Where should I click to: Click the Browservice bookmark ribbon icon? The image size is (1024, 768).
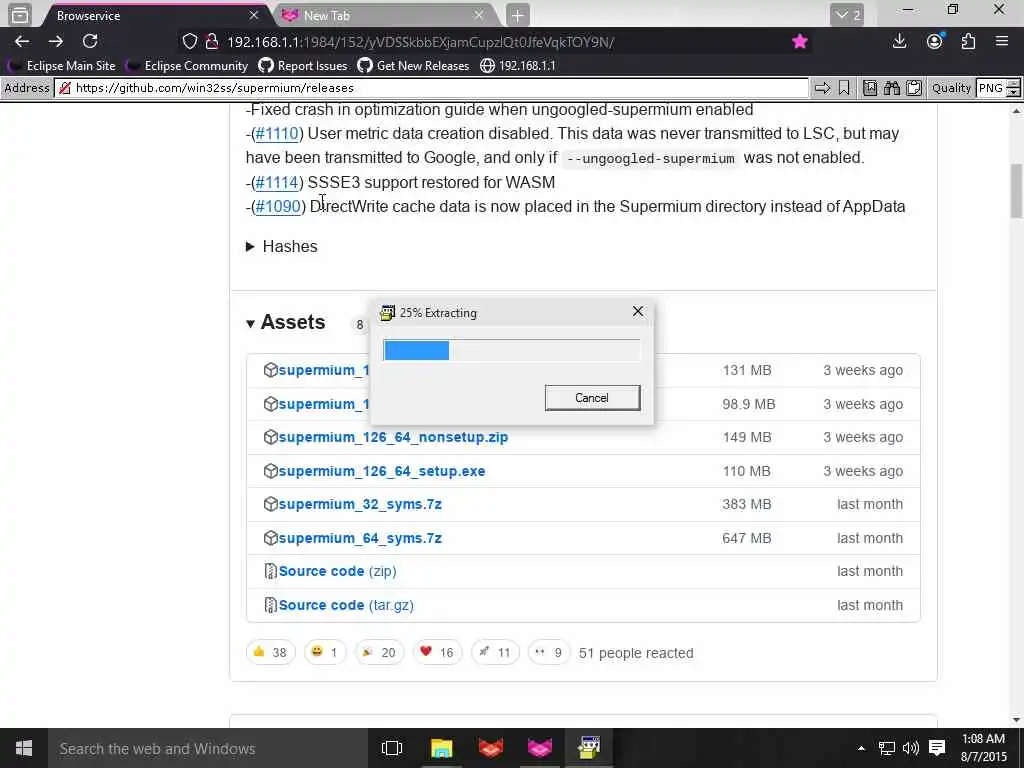(844, 88)
